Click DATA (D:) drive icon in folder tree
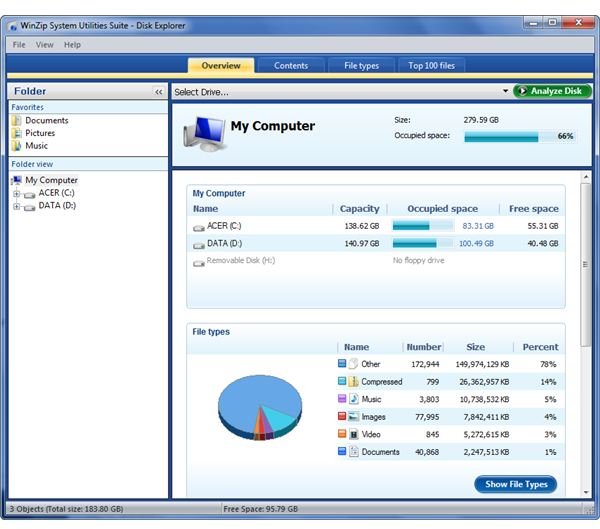The height and width of the screenshot is (529, 600). [29, 207]
